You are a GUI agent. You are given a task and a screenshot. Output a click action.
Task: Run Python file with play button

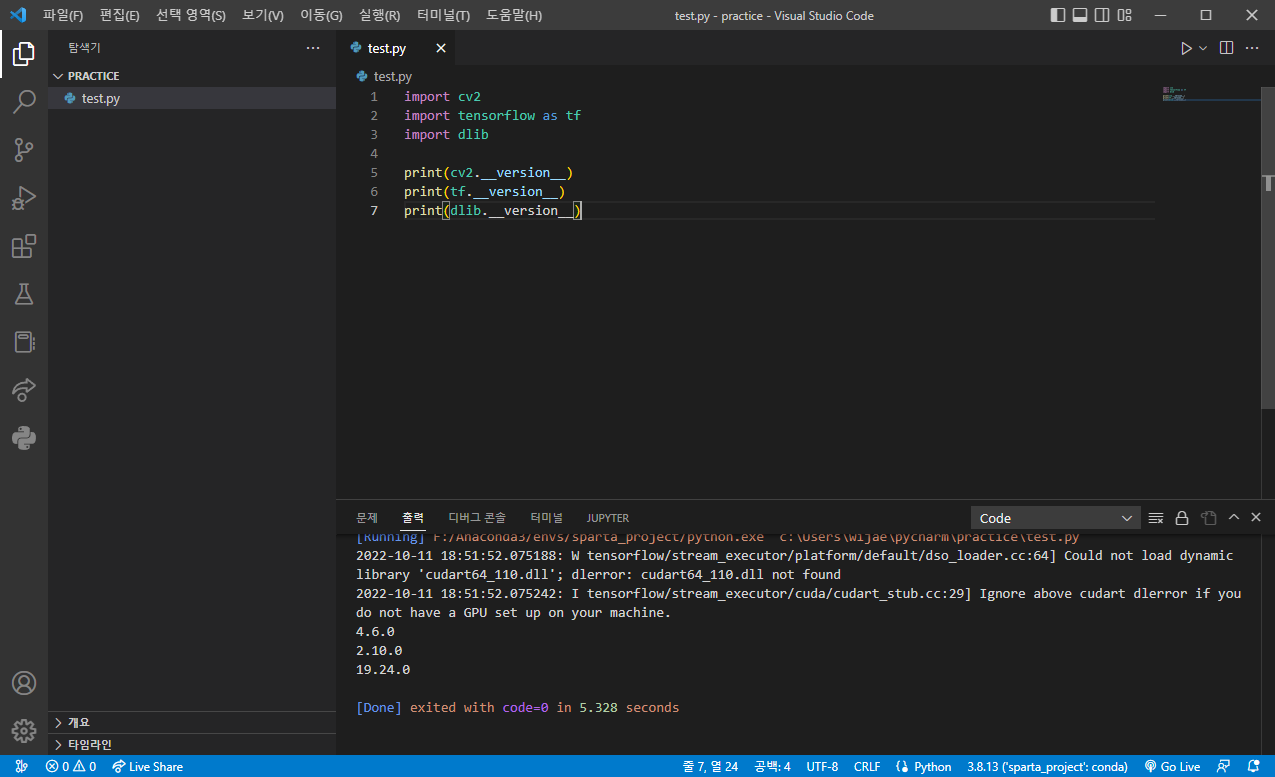pyautogui.click(x=1186, y=48)
